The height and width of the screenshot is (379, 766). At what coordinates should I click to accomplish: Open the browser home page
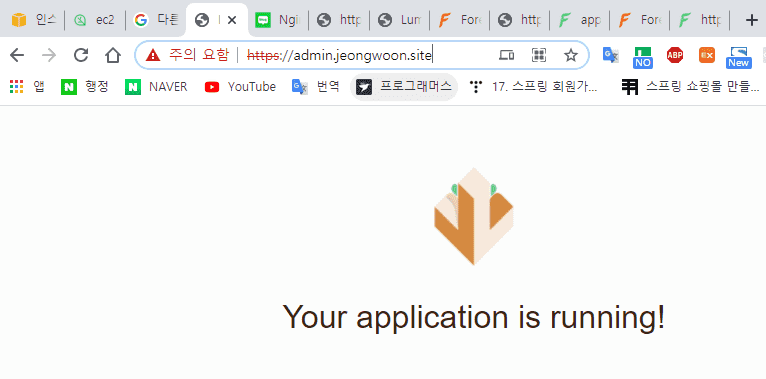(113, 55)
